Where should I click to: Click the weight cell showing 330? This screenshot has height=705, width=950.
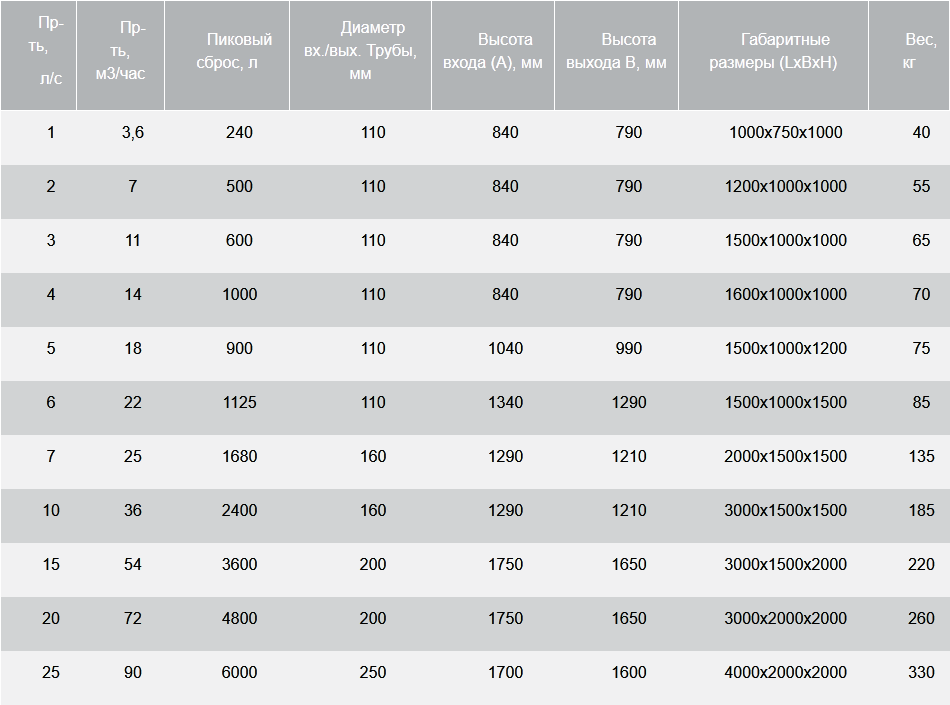[x=921, y=672]
